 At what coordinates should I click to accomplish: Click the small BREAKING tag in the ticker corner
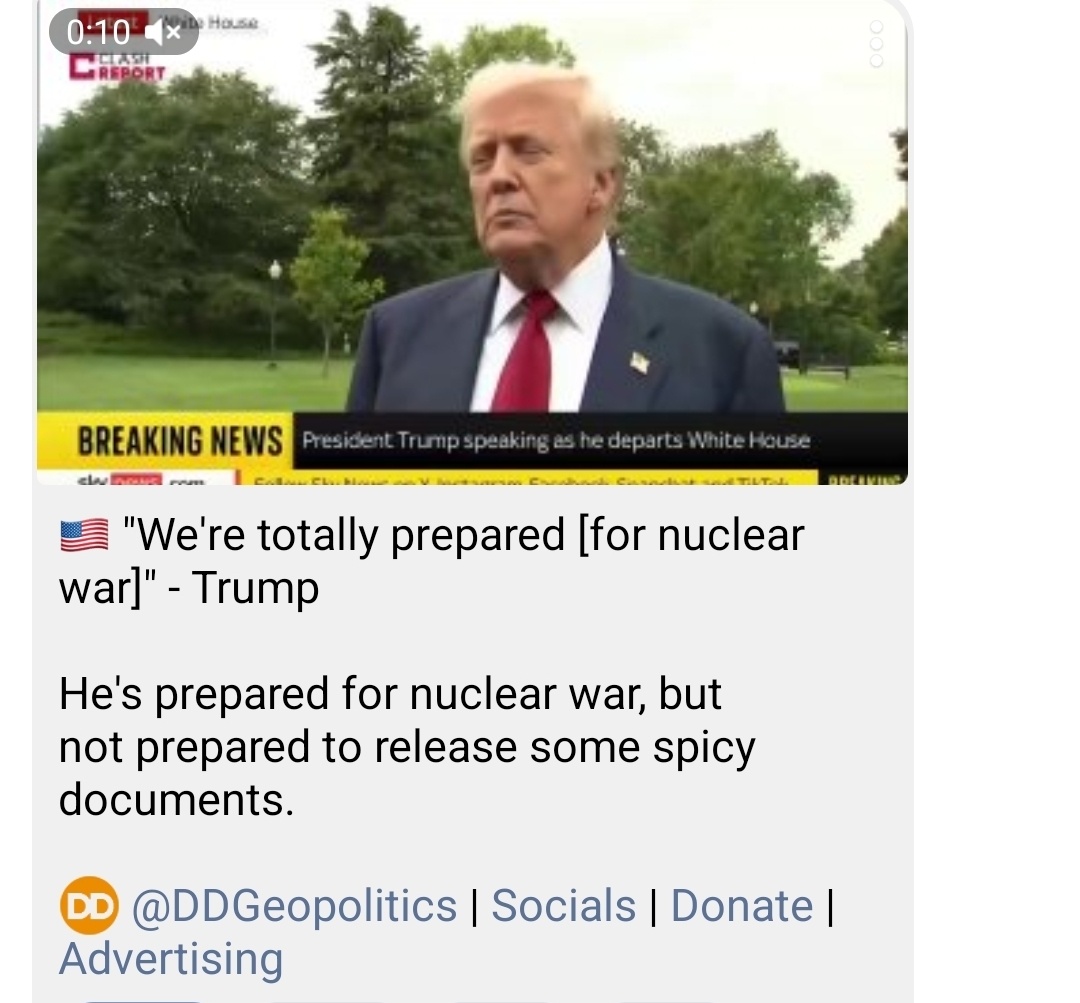coord(862,478)
